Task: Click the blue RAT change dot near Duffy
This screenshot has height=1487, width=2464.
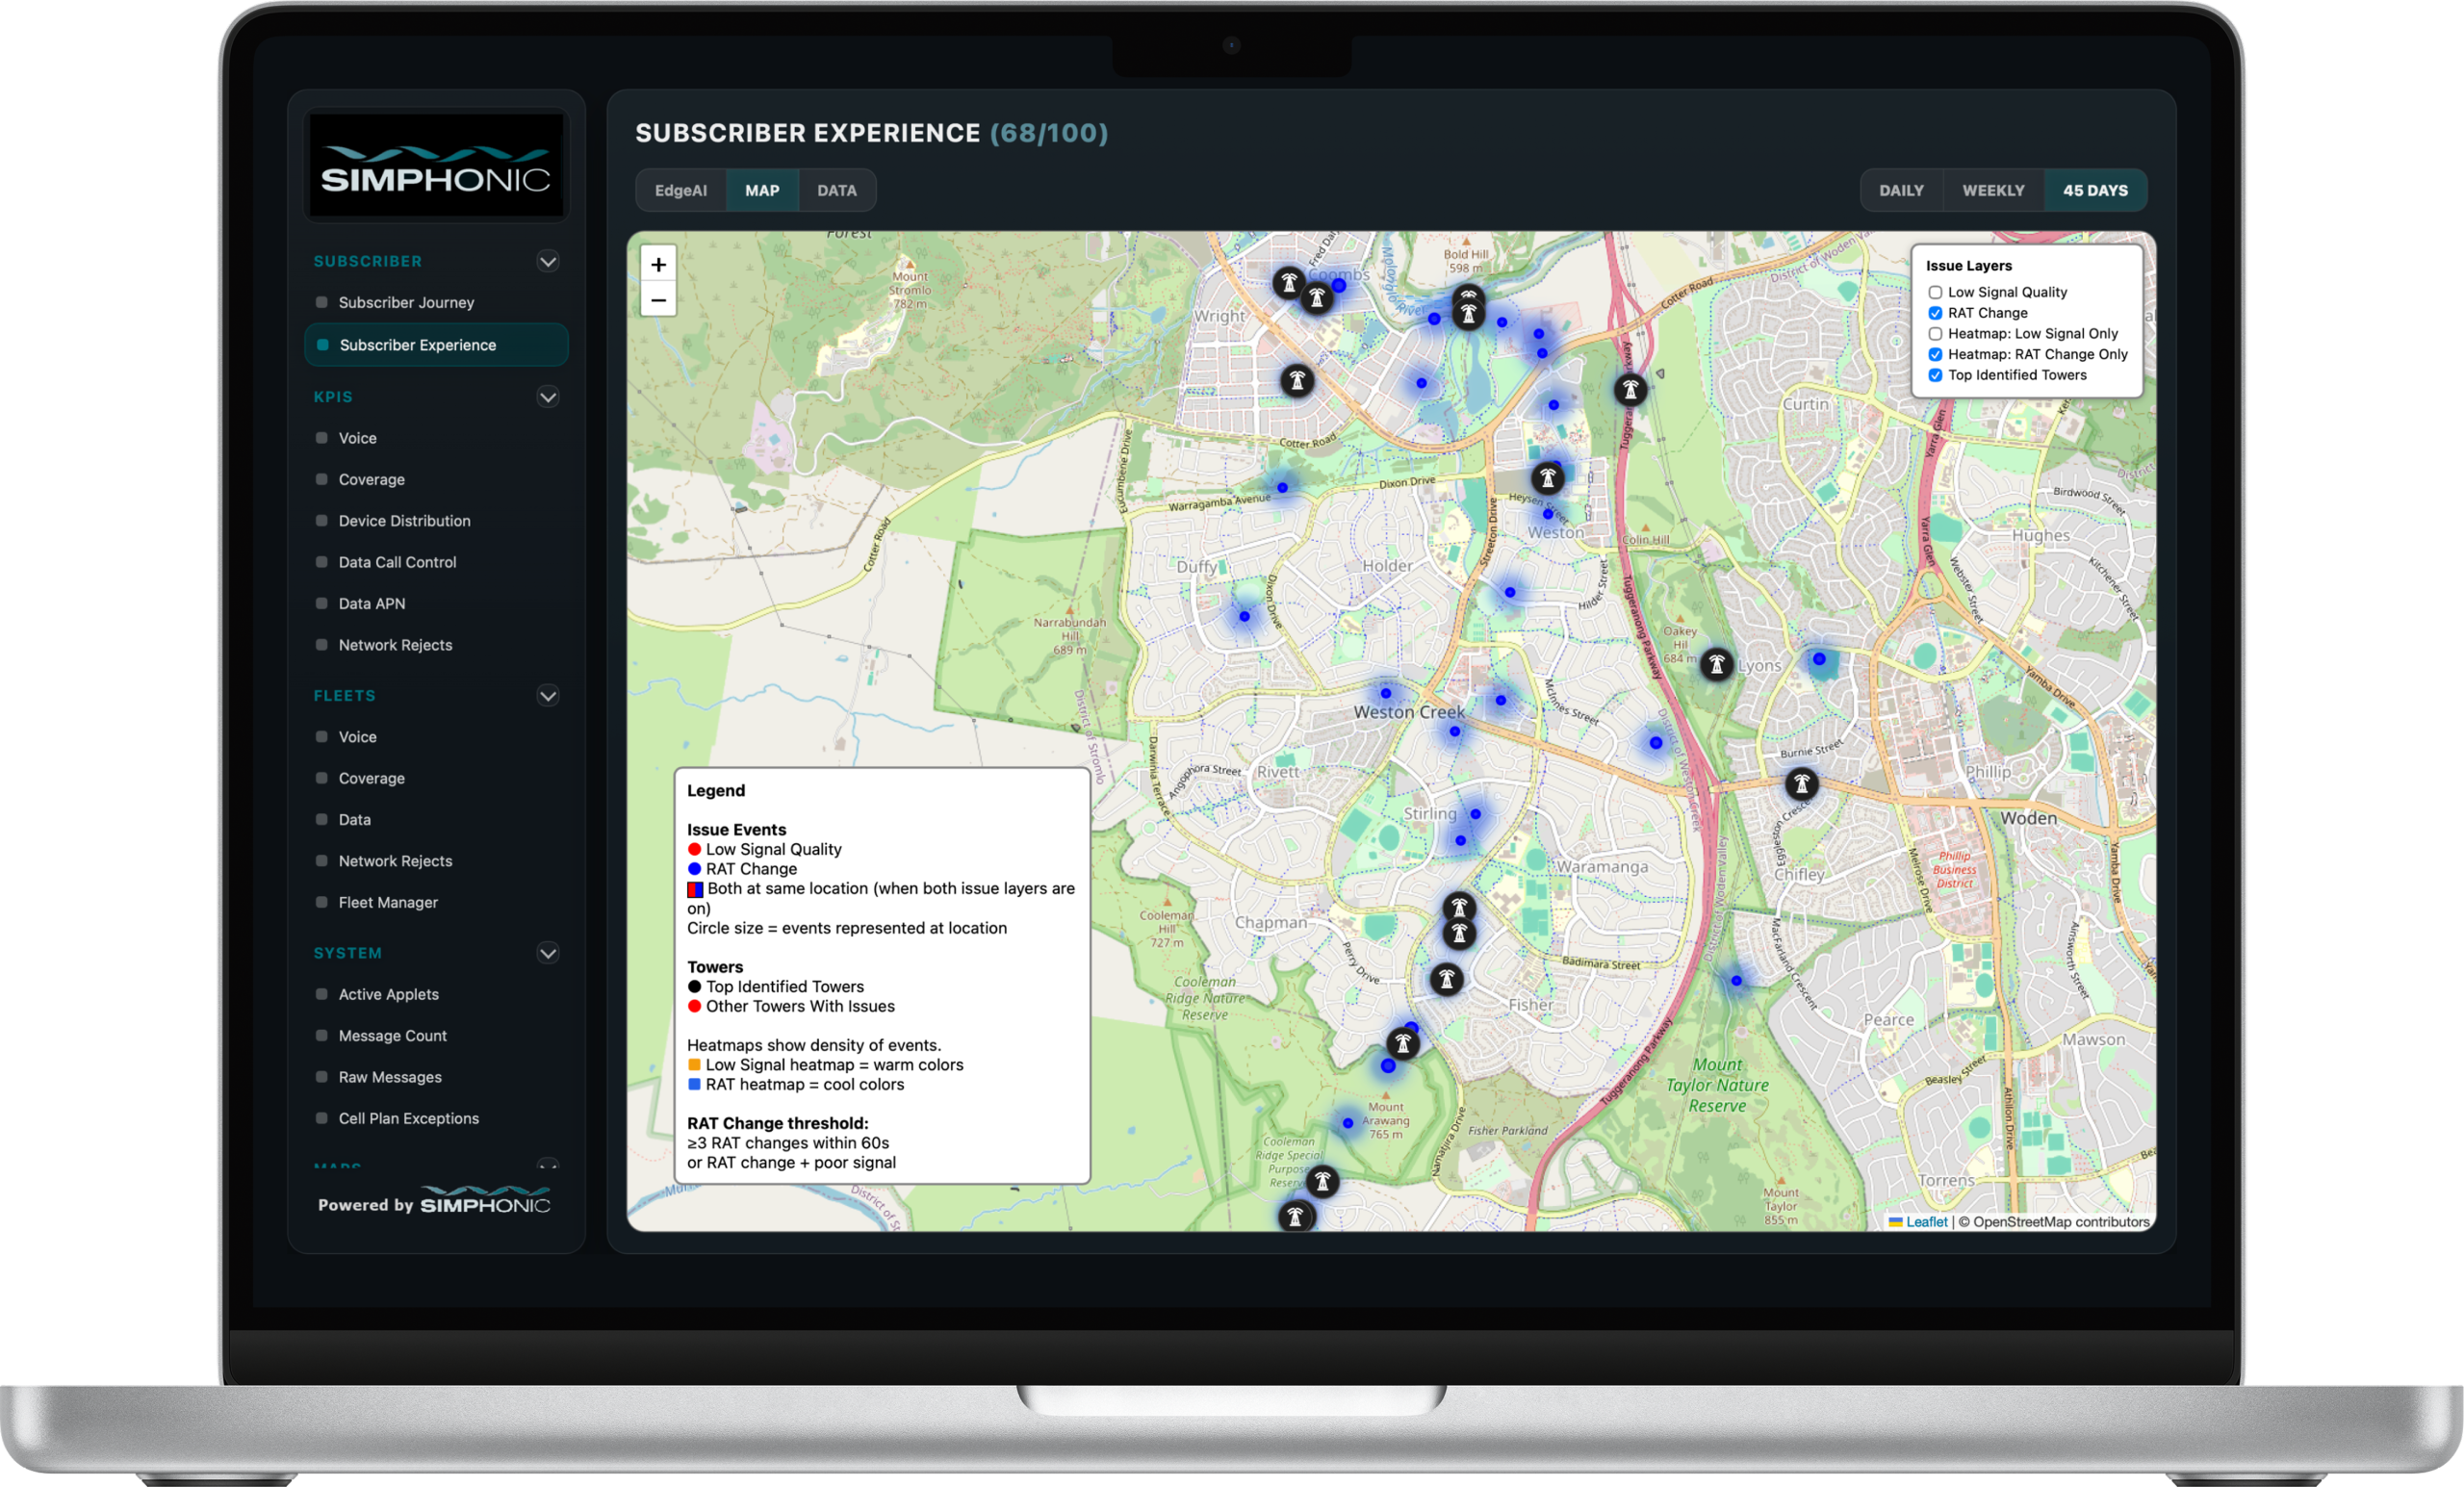Action: point(1244,617)
